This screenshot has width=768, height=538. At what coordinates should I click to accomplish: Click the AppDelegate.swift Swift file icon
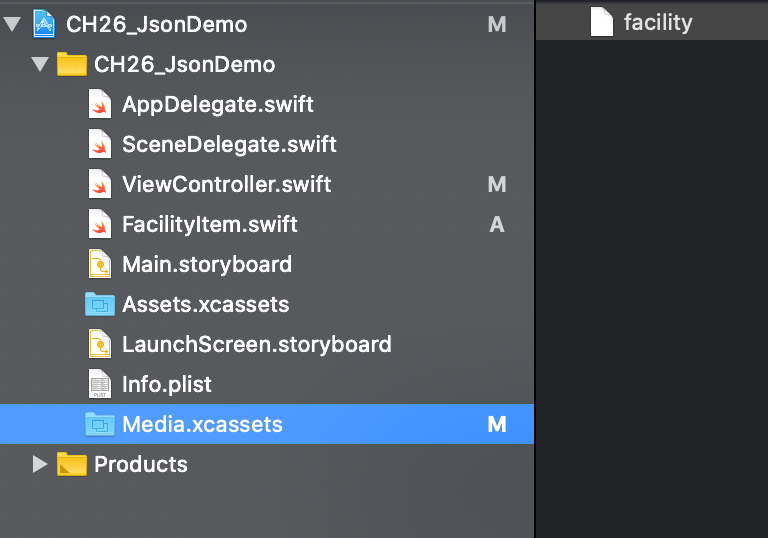(x=99, y=104)
